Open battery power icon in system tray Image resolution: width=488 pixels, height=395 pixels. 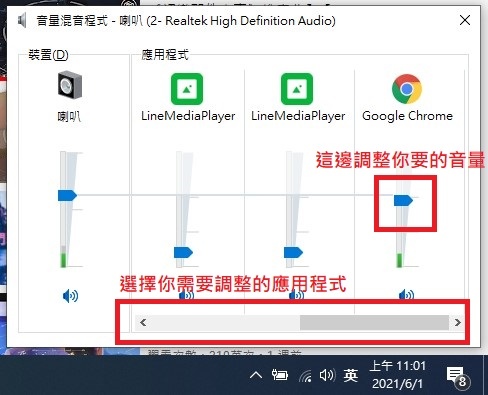[x=280, y=375]
